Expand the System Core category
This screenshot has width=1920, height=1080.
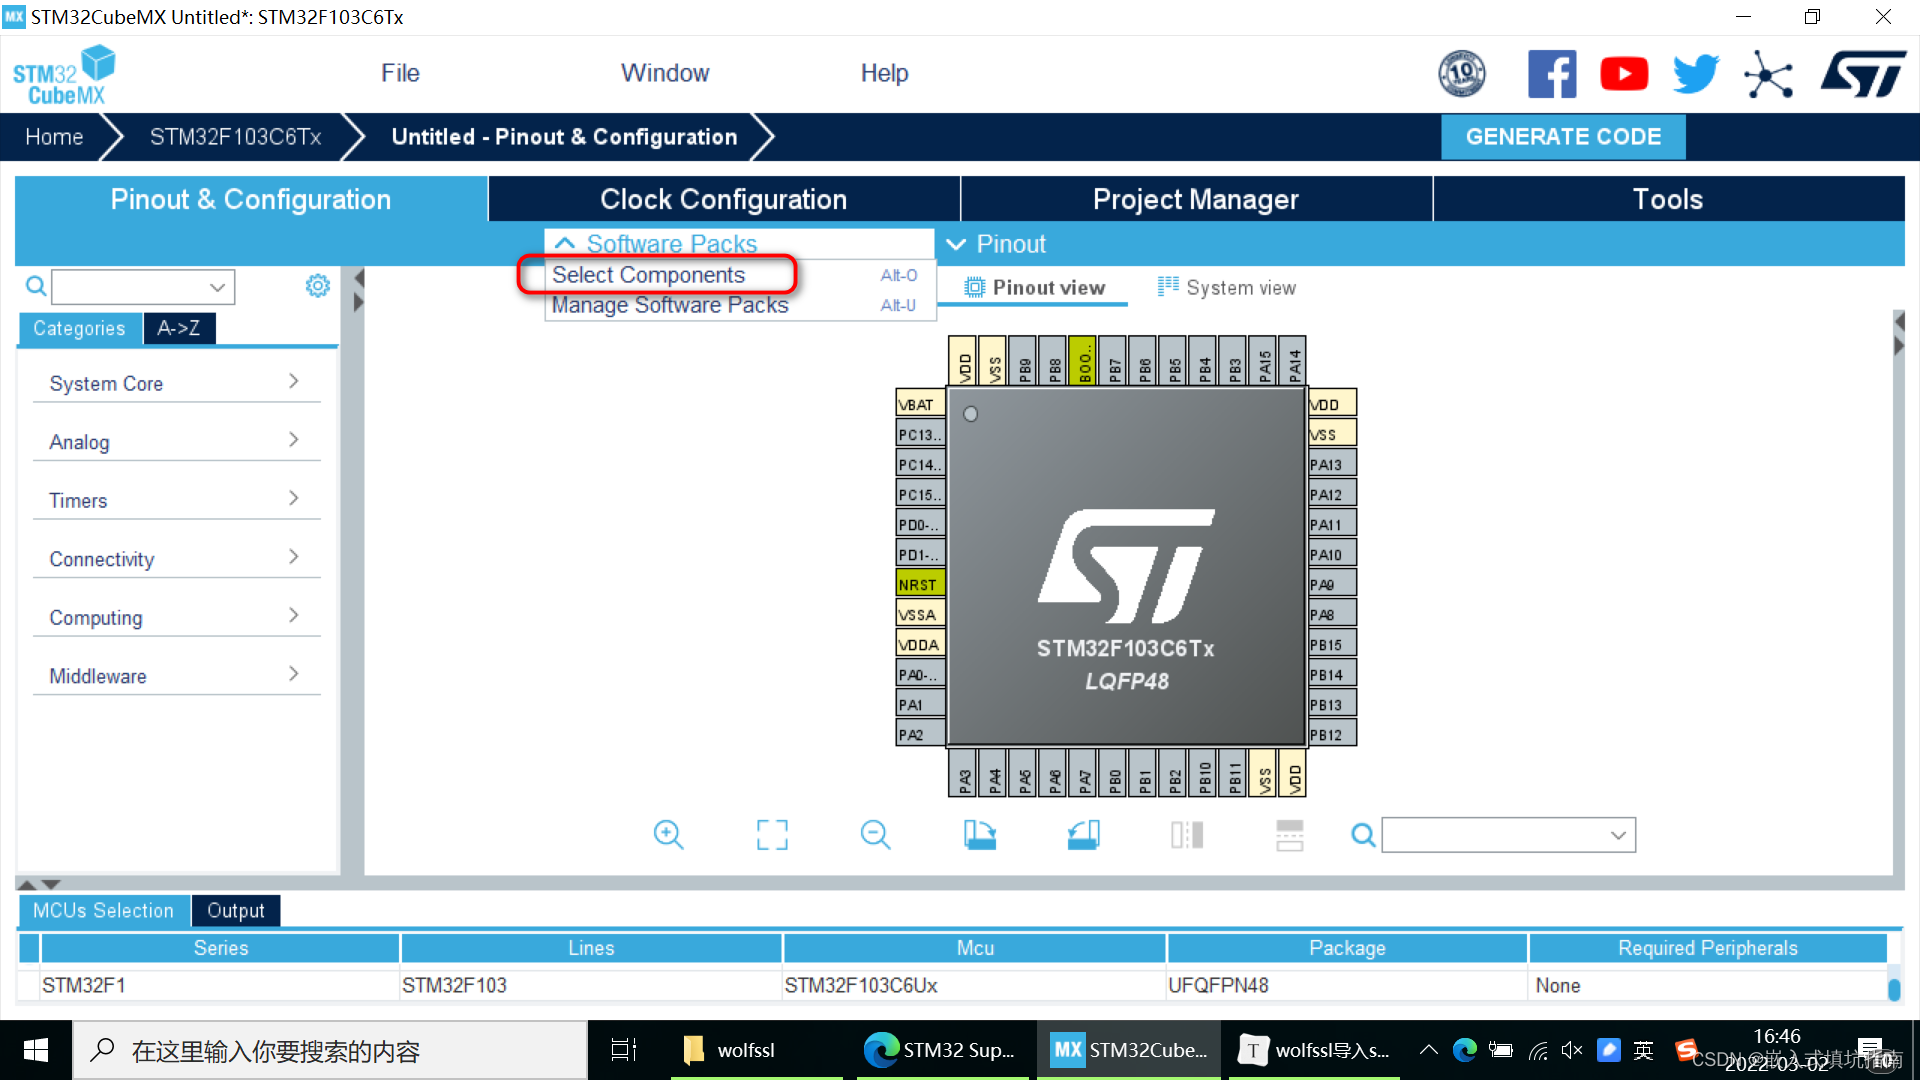point(106,383)
